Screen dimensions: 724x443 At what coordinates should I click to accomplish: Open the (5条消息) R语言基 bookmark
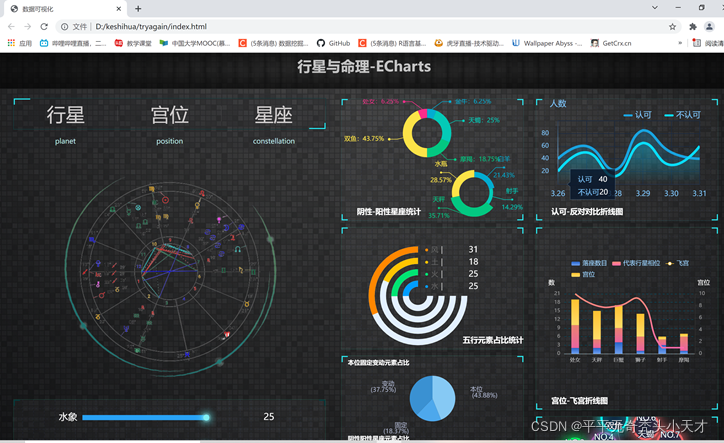point(392,43)
